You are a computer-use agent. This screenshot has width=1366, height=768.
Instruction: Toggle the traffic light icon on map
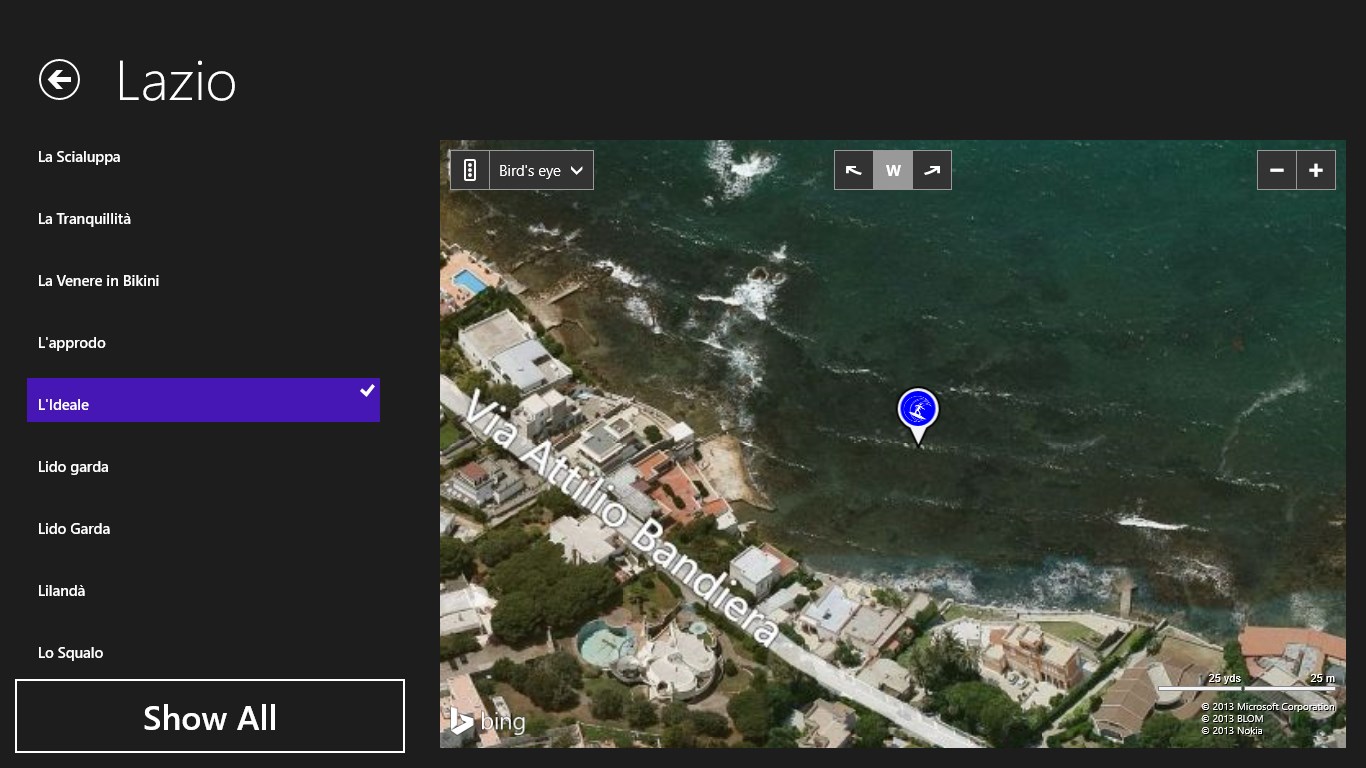pyautogui.click(x=470, y=170)
